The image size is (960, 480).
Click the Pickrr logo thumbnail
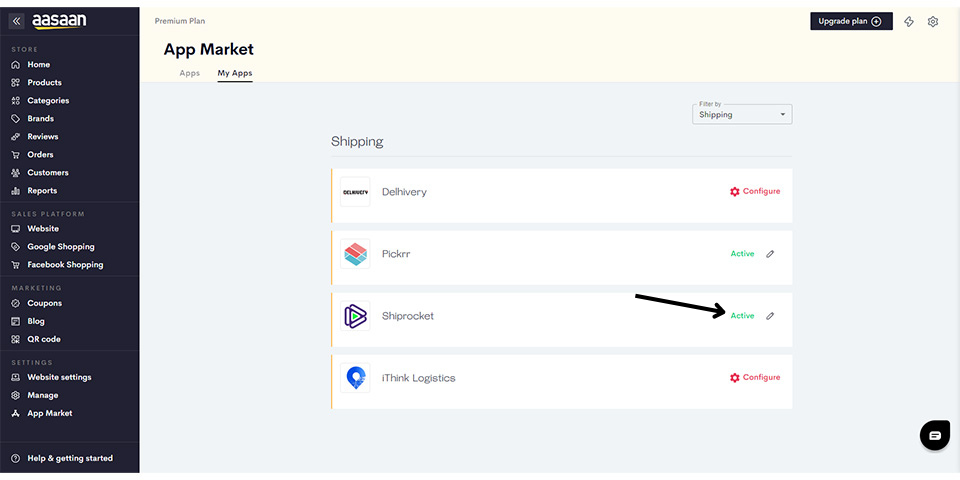click(x=355, y=253)
